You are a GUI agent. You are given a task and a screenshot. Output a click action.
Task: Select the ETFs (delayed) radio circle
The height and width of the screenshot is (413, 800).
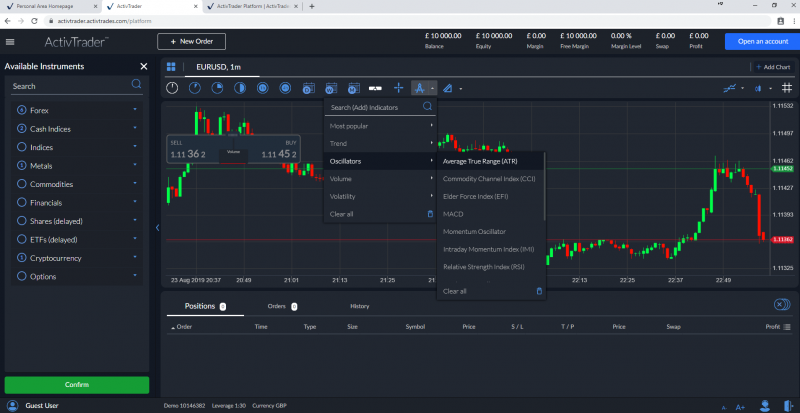[x=21, y=239]
